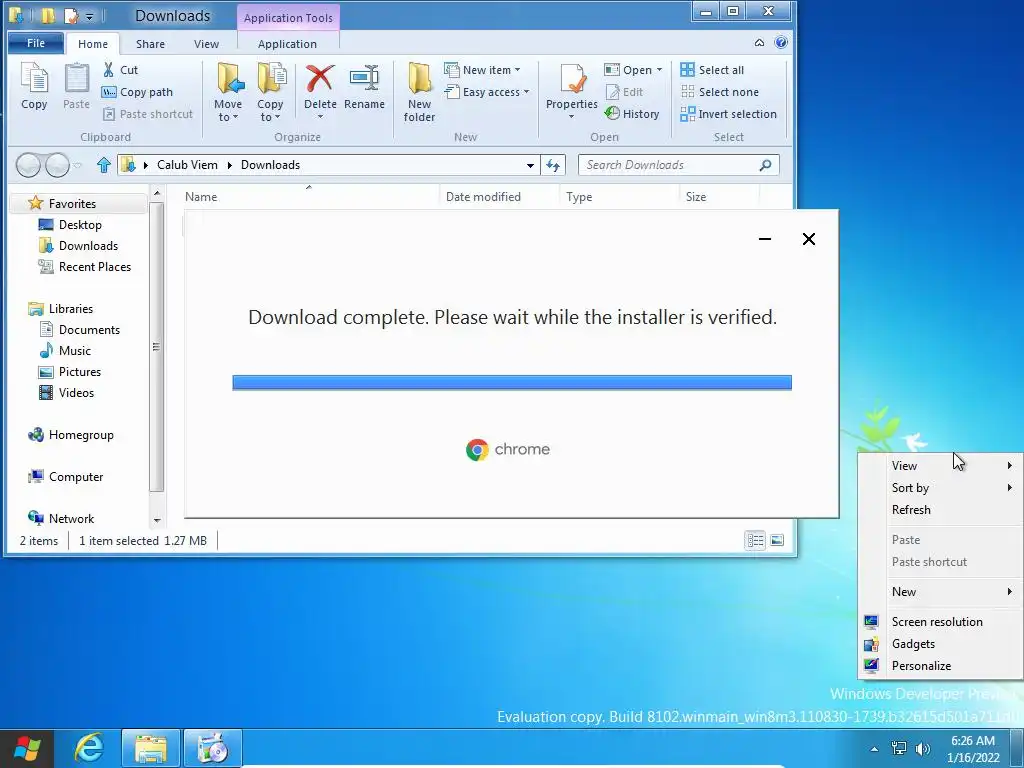Click Copy path in the ribbon

(x=138, y=92)
